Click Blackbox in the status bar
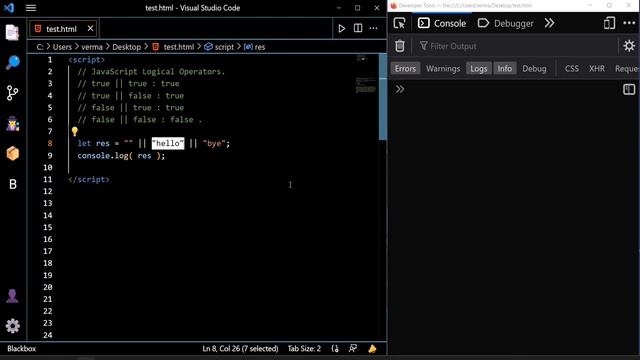 [21, 349]
